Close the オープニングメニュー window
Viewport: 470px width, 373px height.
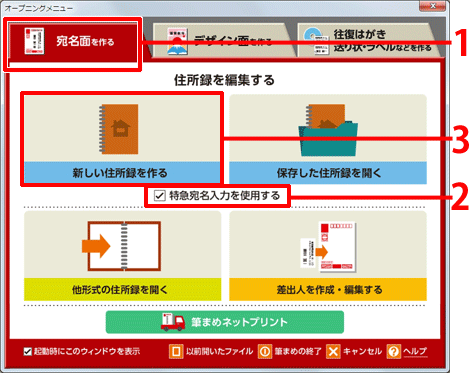coord(432,6)
